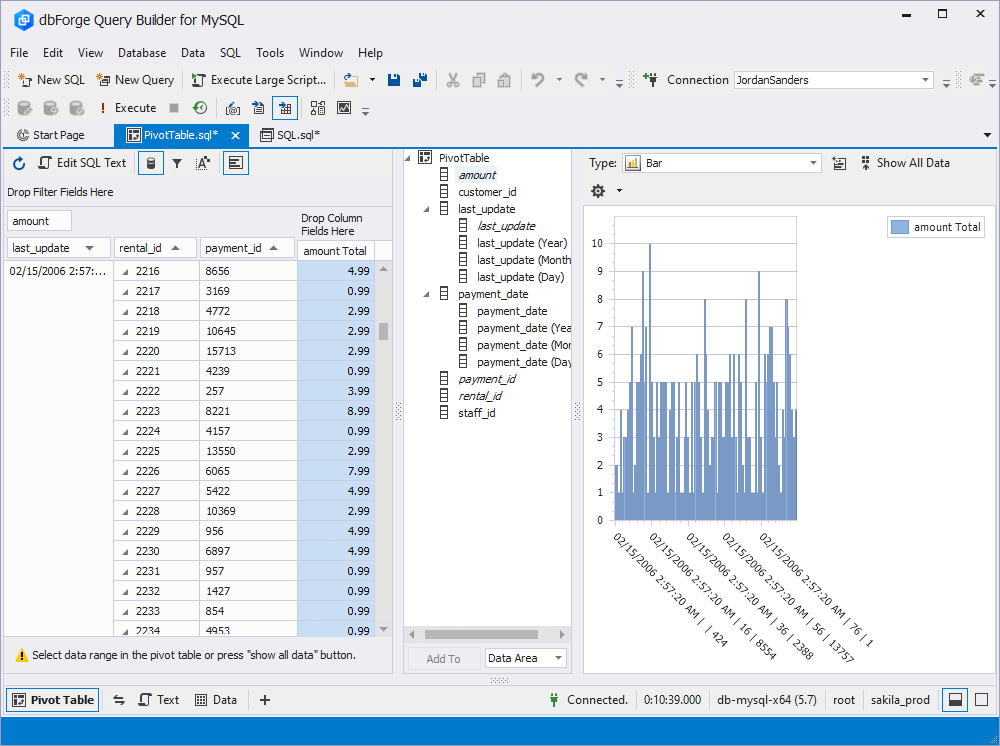Click the Open File folder icon
Viewport: 1000px width, 746px height.
(351, 80)
